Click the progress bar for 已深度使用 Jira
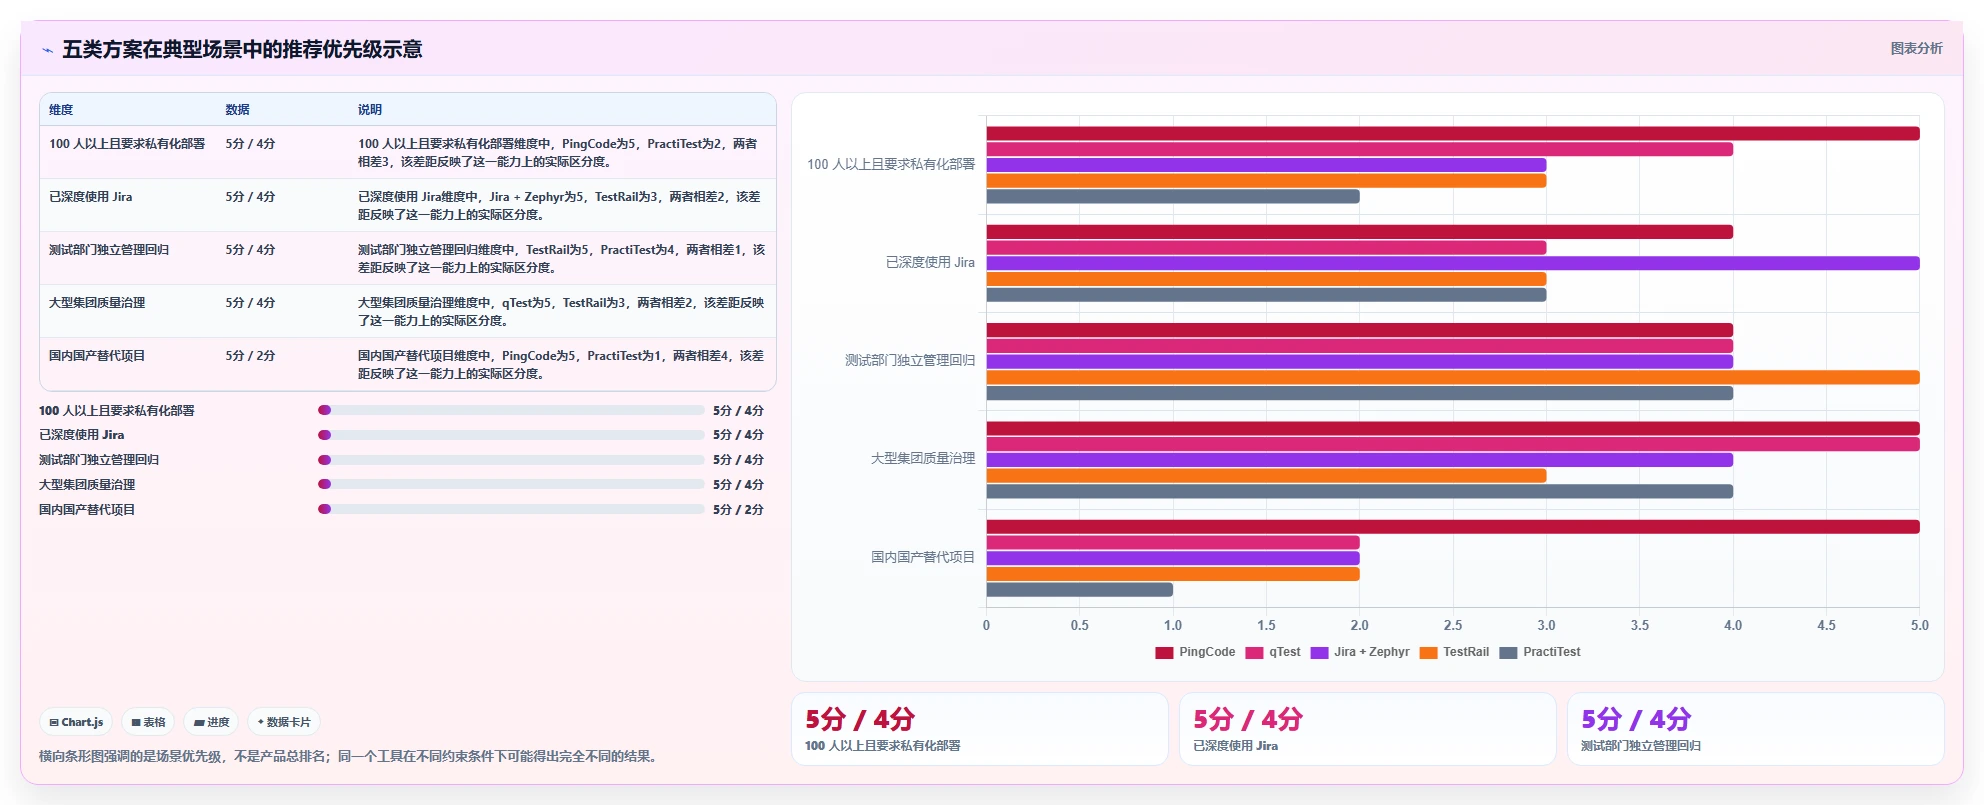This screenshot has width=1984, height=805. [511, 435]
